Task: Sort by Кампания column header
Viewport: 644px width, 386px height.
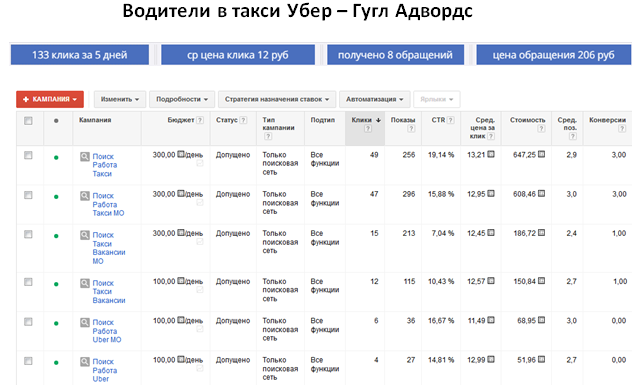Action: pyautogui.click(x=95, y=120)
